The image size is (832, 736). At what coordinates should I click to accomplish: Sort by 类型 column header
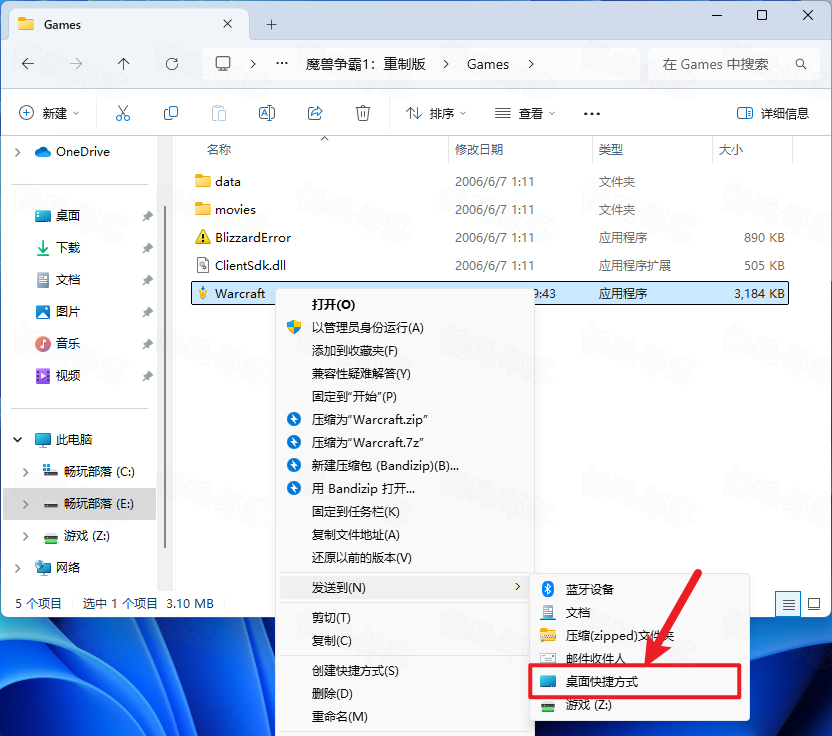[x=610, y=150]
